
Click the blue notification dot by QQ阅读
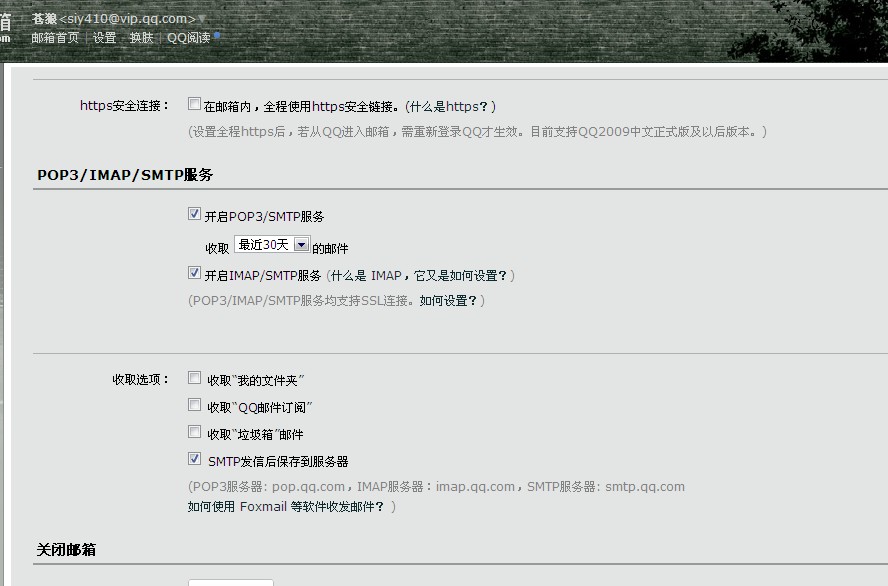(x=216, y=35)
